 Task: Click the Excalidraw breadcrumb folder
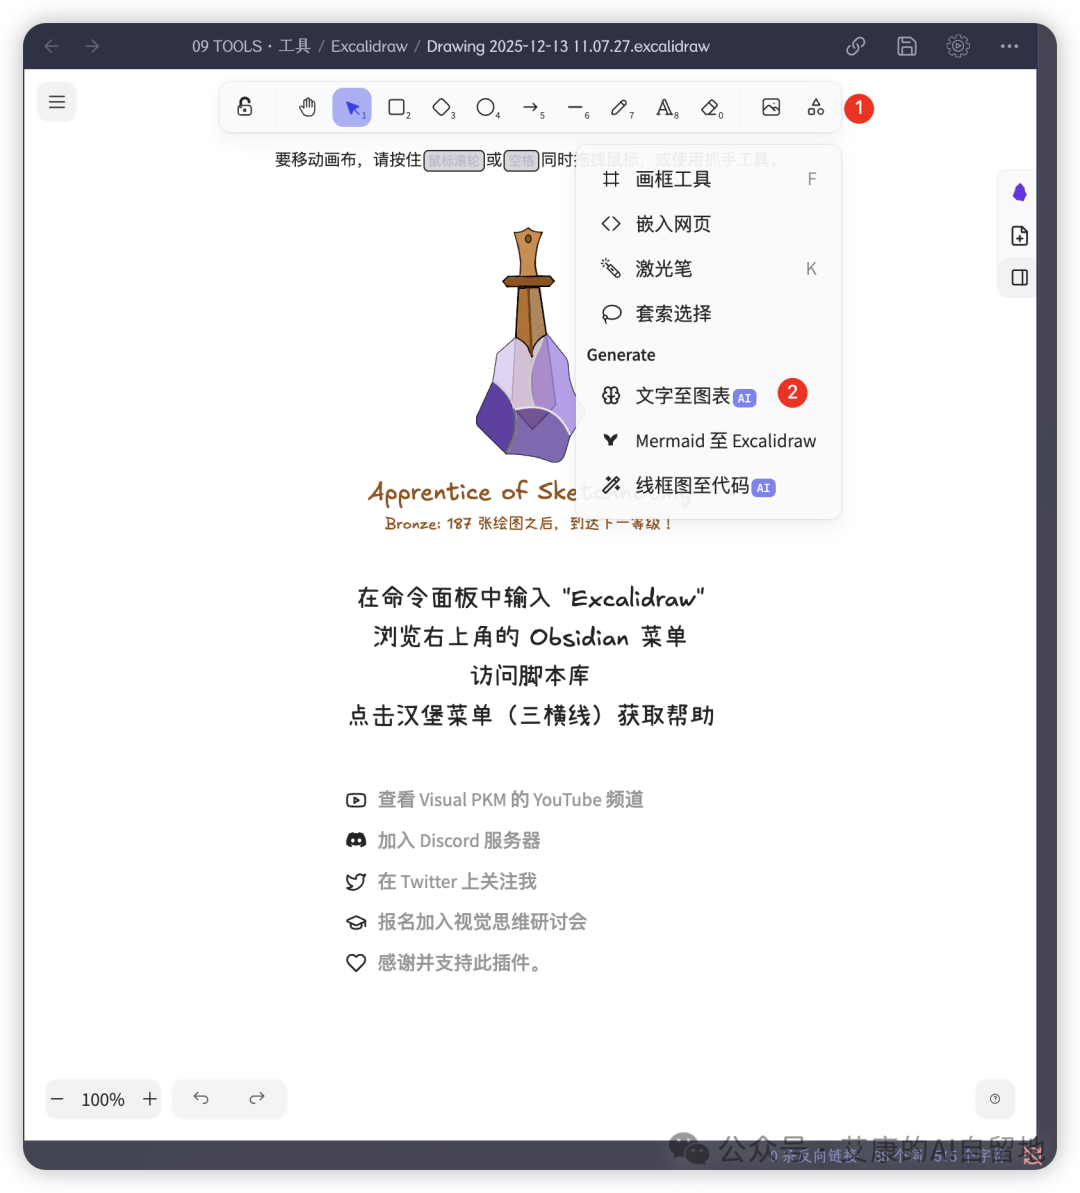369,46
